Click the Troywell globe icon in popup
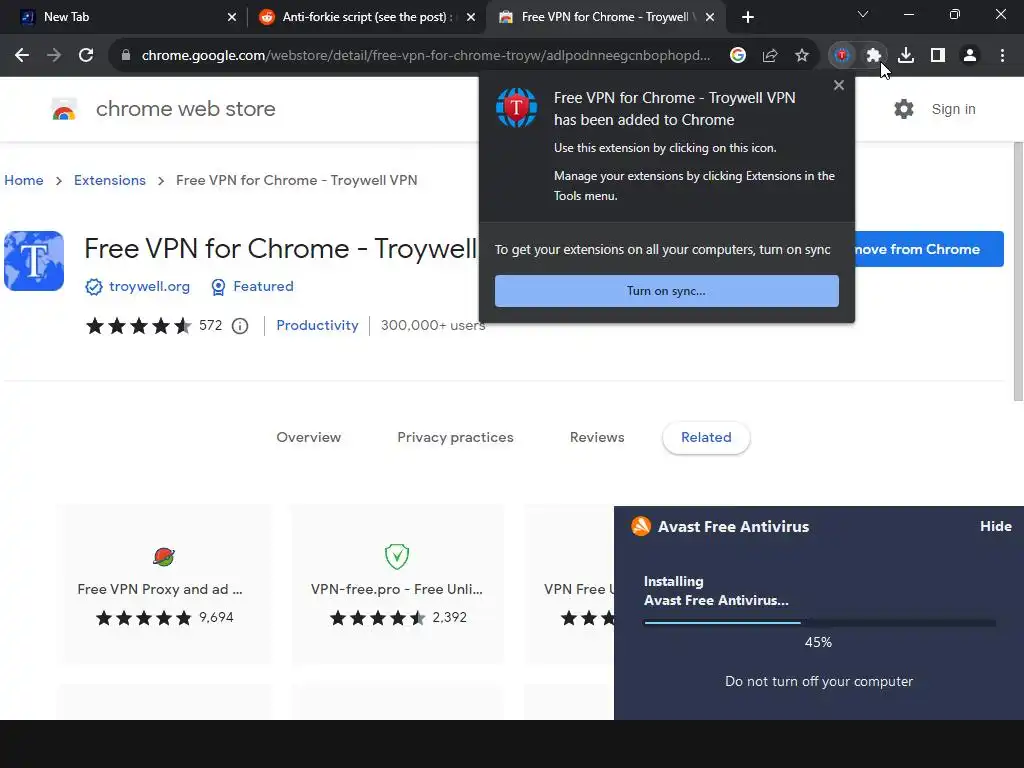This screenshot has width=1024, height=768. coord(517,108)
